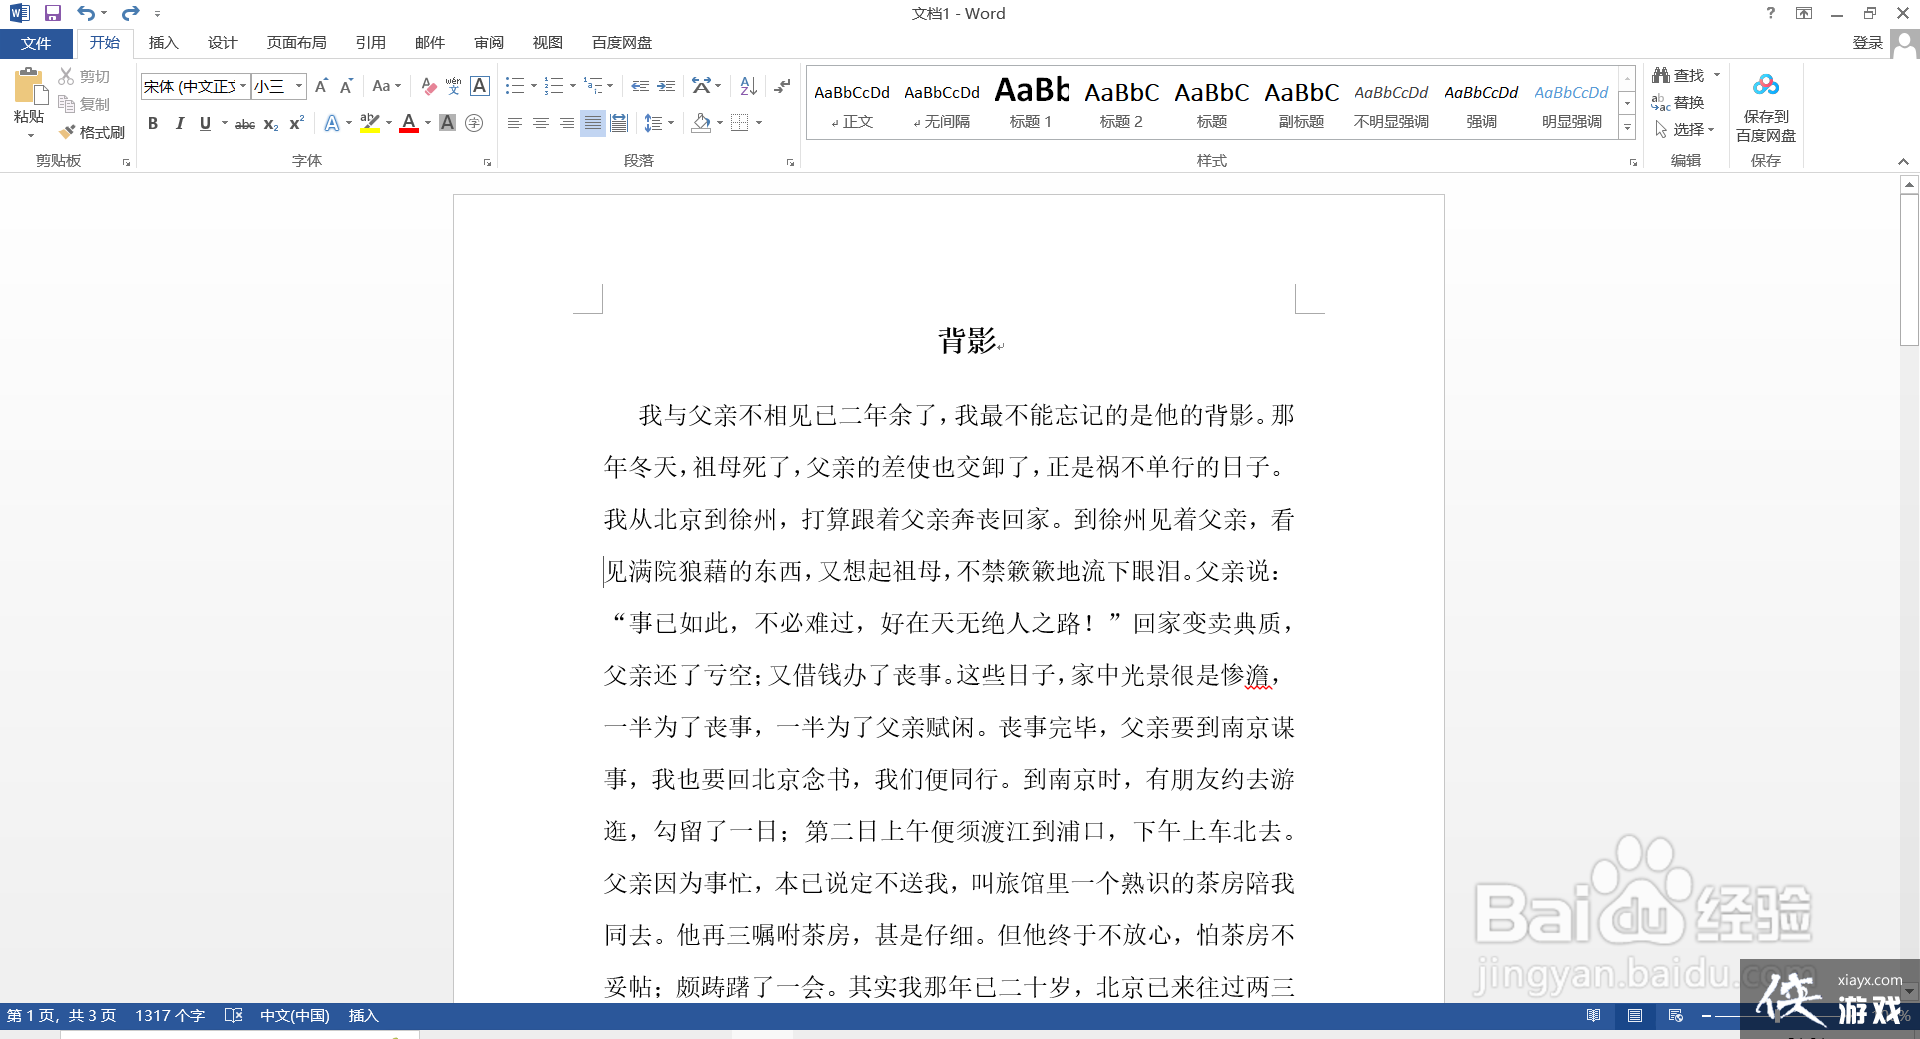Decrease paragraph indent

point(640,86)
